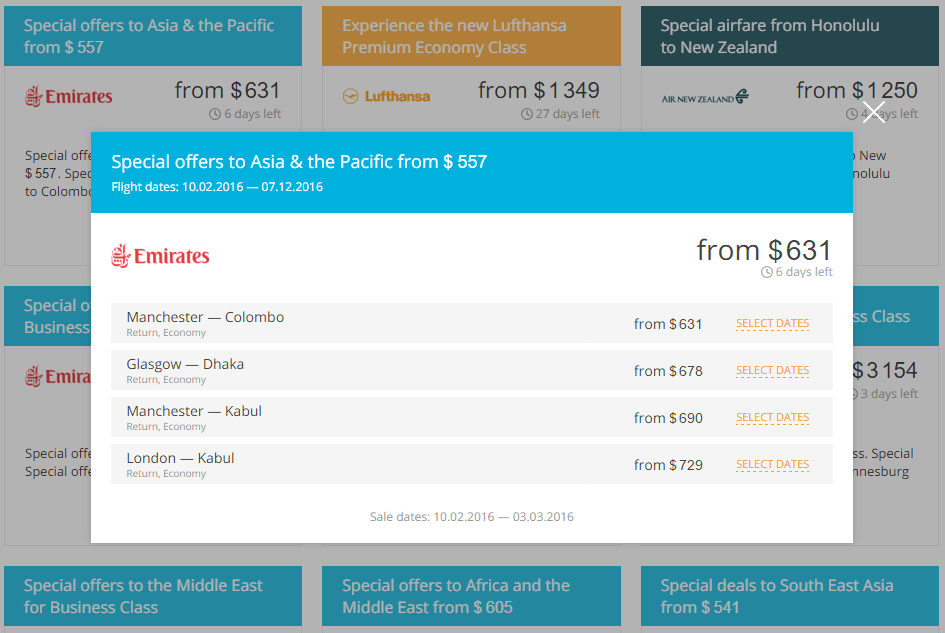Click Emirates logo on background card
945x633 pixels.
[x=68, y=97]
